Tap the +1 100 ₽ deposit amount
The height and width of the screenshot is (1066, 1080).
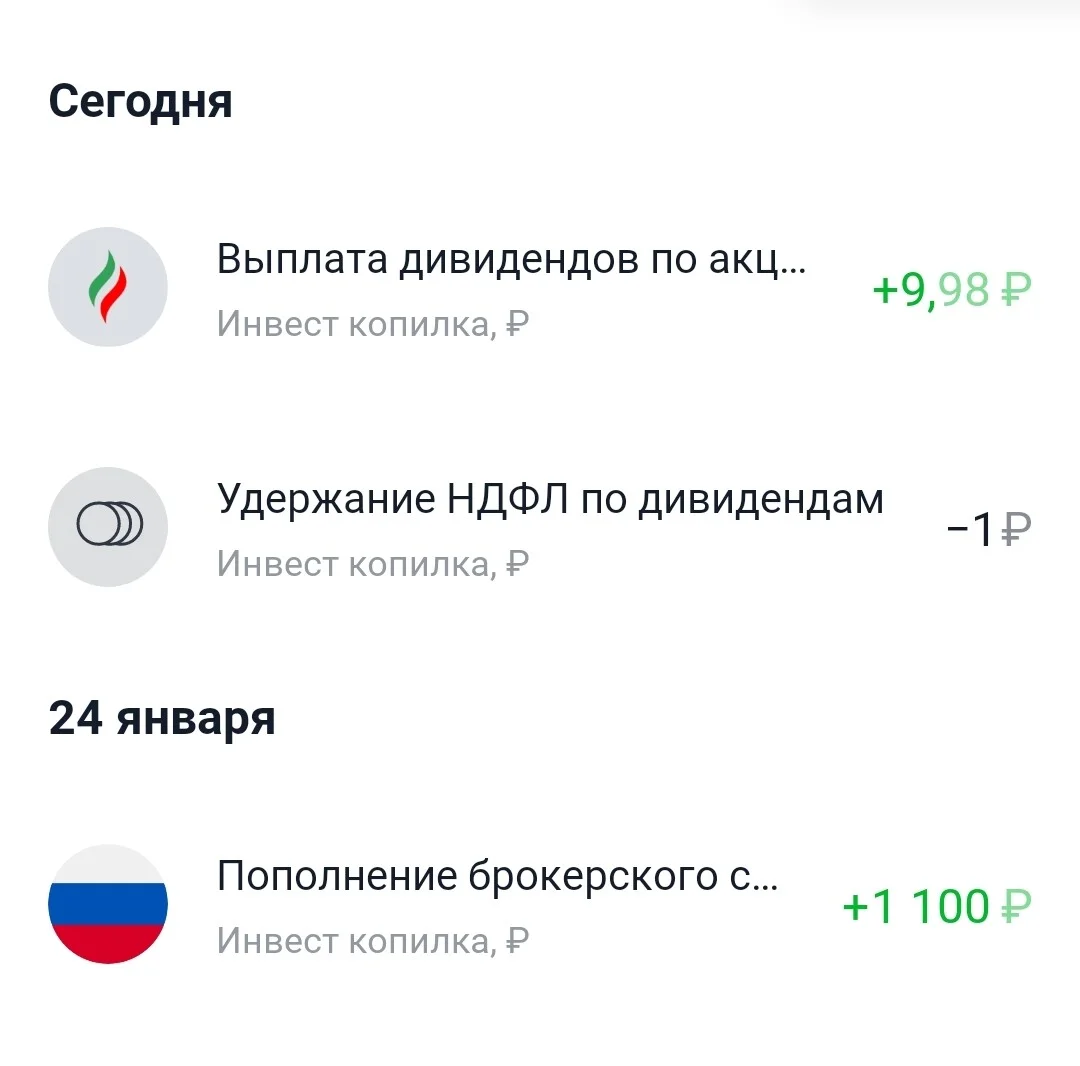click(x=937, y=906)
